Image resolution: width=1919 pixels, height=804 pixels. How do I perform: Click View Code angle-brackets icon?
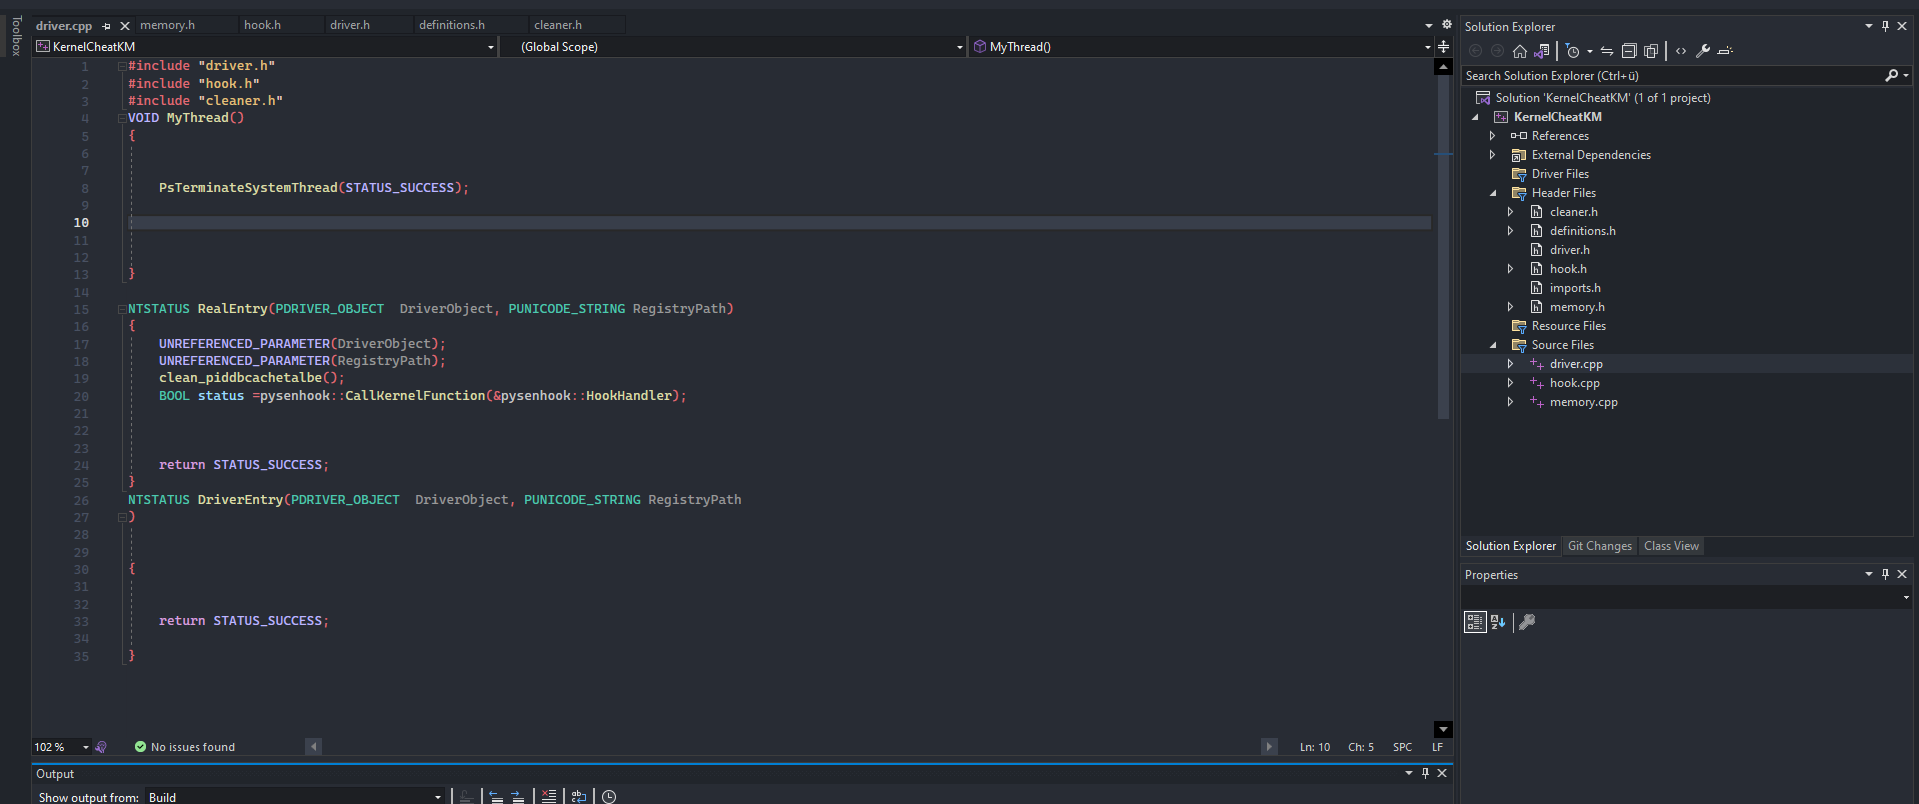[1681, 51]
